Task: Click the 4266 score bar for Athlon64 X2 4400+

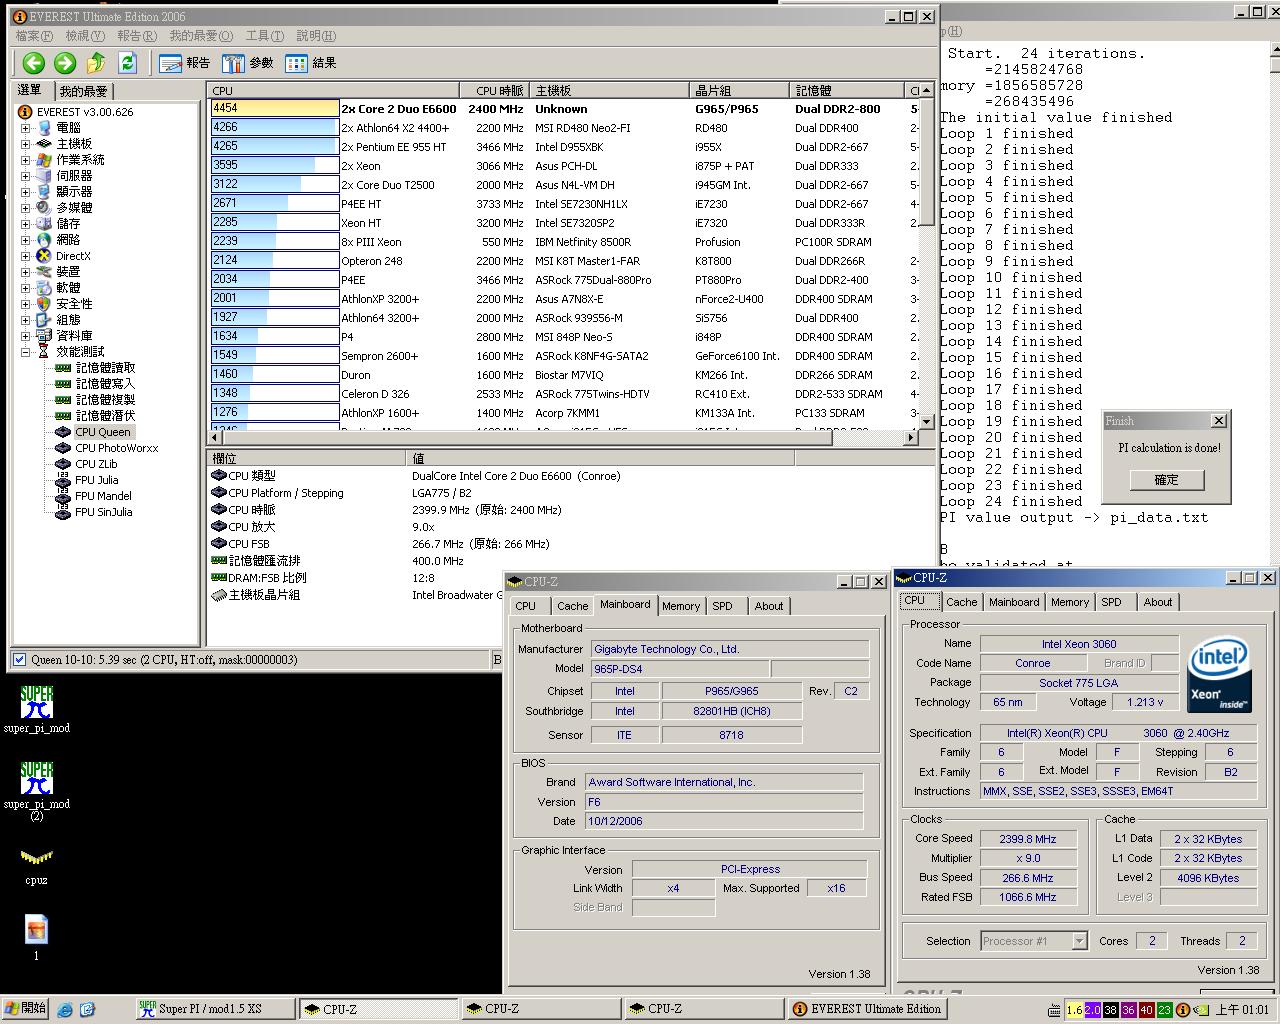Action: 275,128
